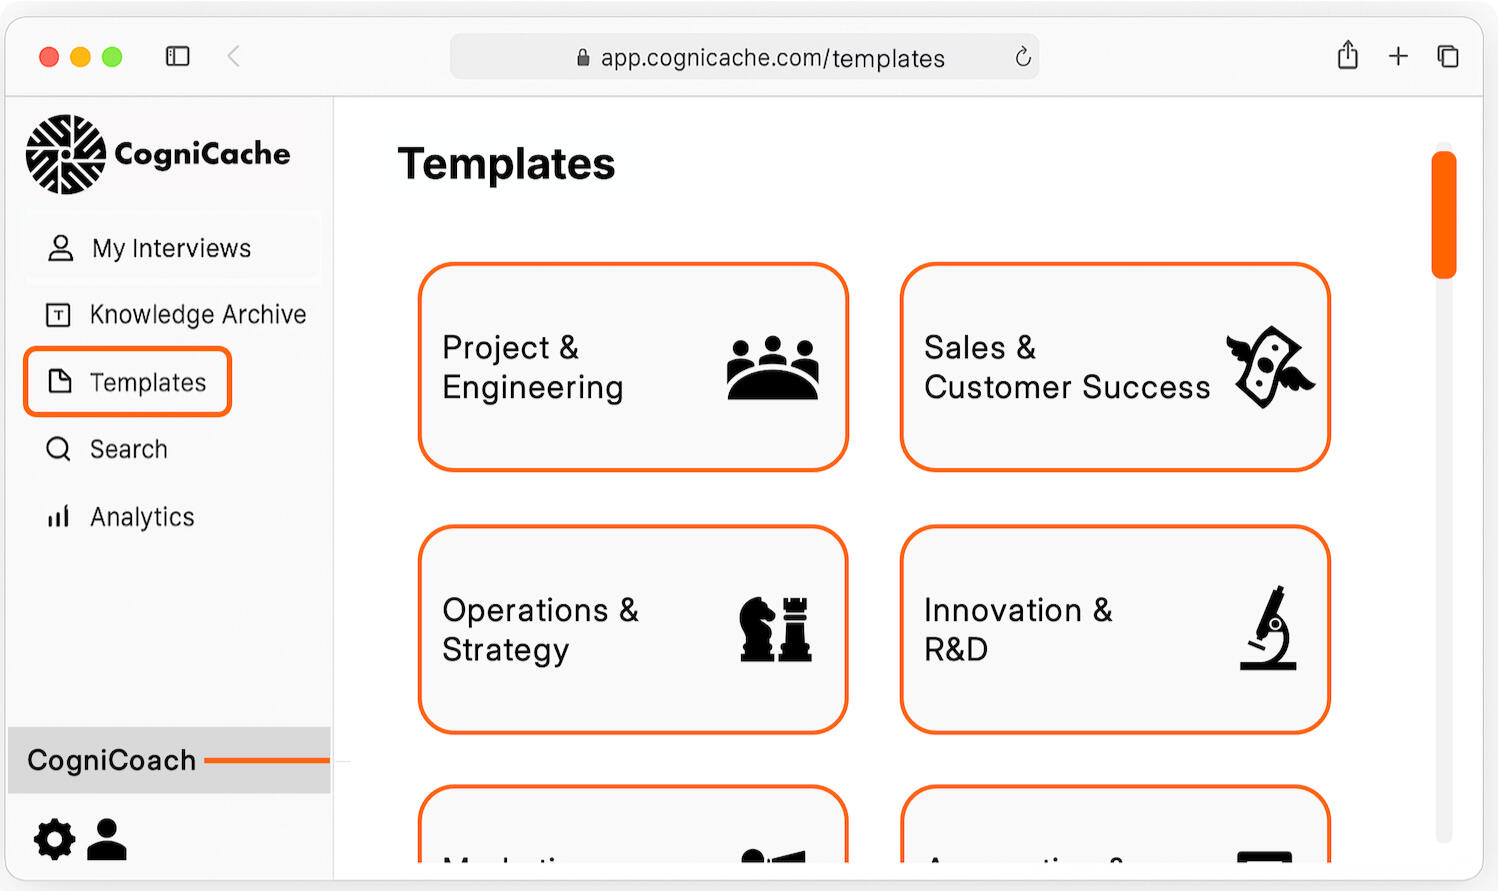Click the orange vertical scrollbar thumb
Image resolution: width=1500 pixels, height=891 pixels.
click(x=1443, y=214)
